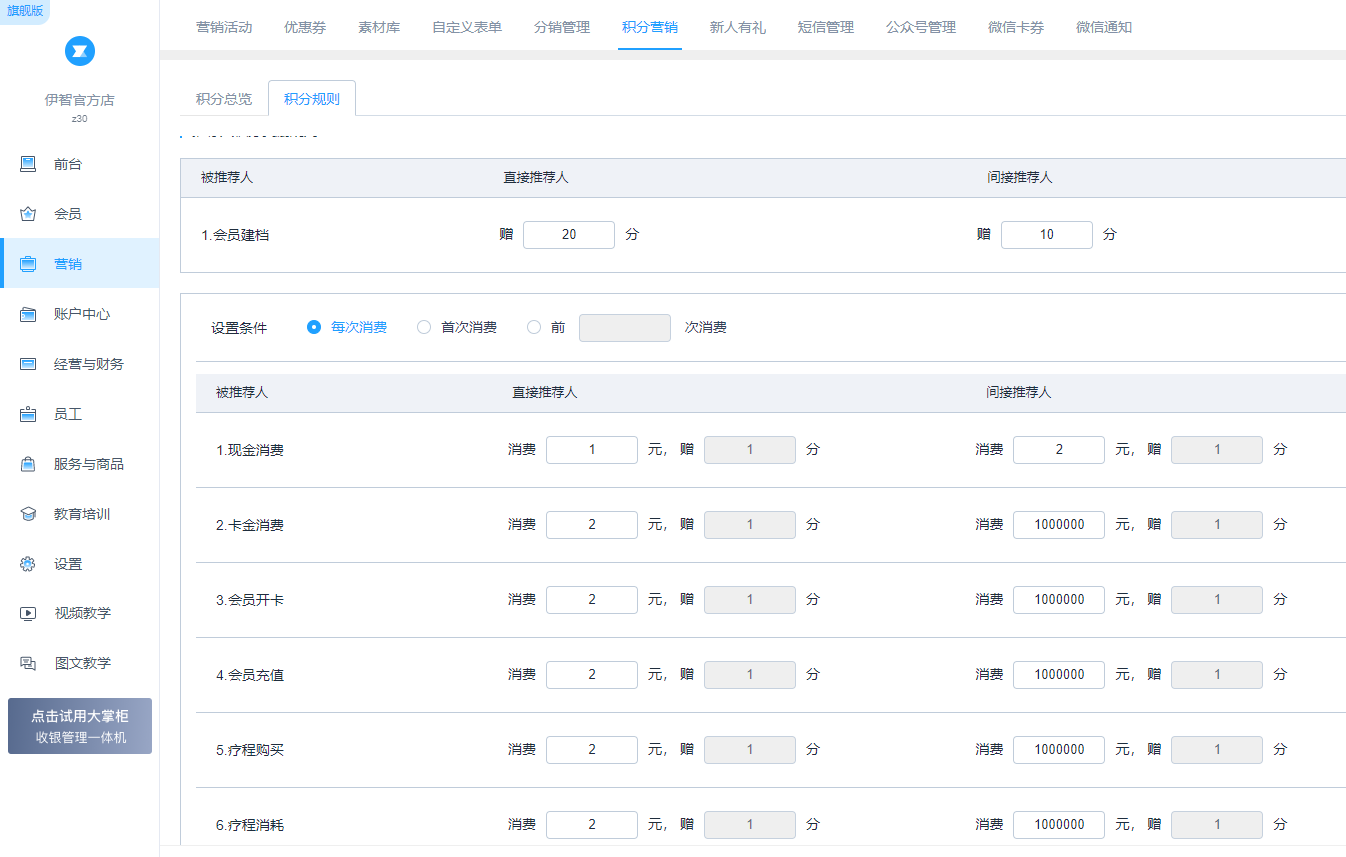Click 疗程消耗 indirect referrer amount field
Image resolution: width=1346 pixels, height=857 pixels.
point(1059,825)
